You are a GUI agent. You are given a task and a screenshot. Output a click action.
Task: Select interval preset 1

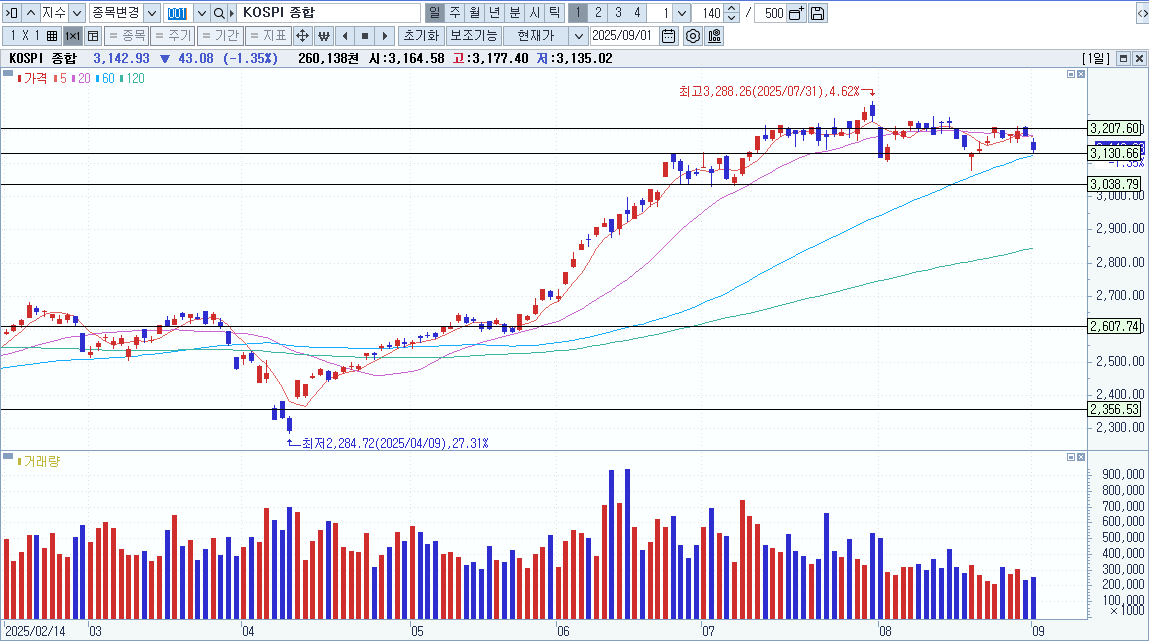pyautogui.click(x=578, y=12)
